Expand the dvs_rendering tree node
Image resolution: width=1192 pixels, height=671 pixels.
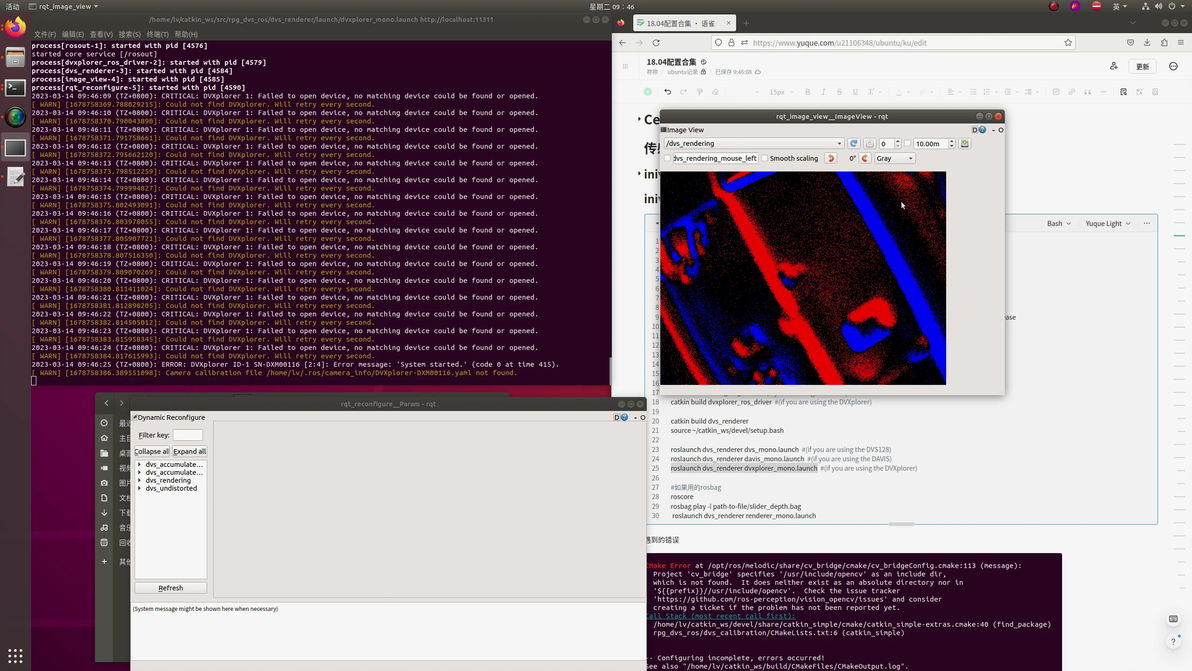pos(140,481)
